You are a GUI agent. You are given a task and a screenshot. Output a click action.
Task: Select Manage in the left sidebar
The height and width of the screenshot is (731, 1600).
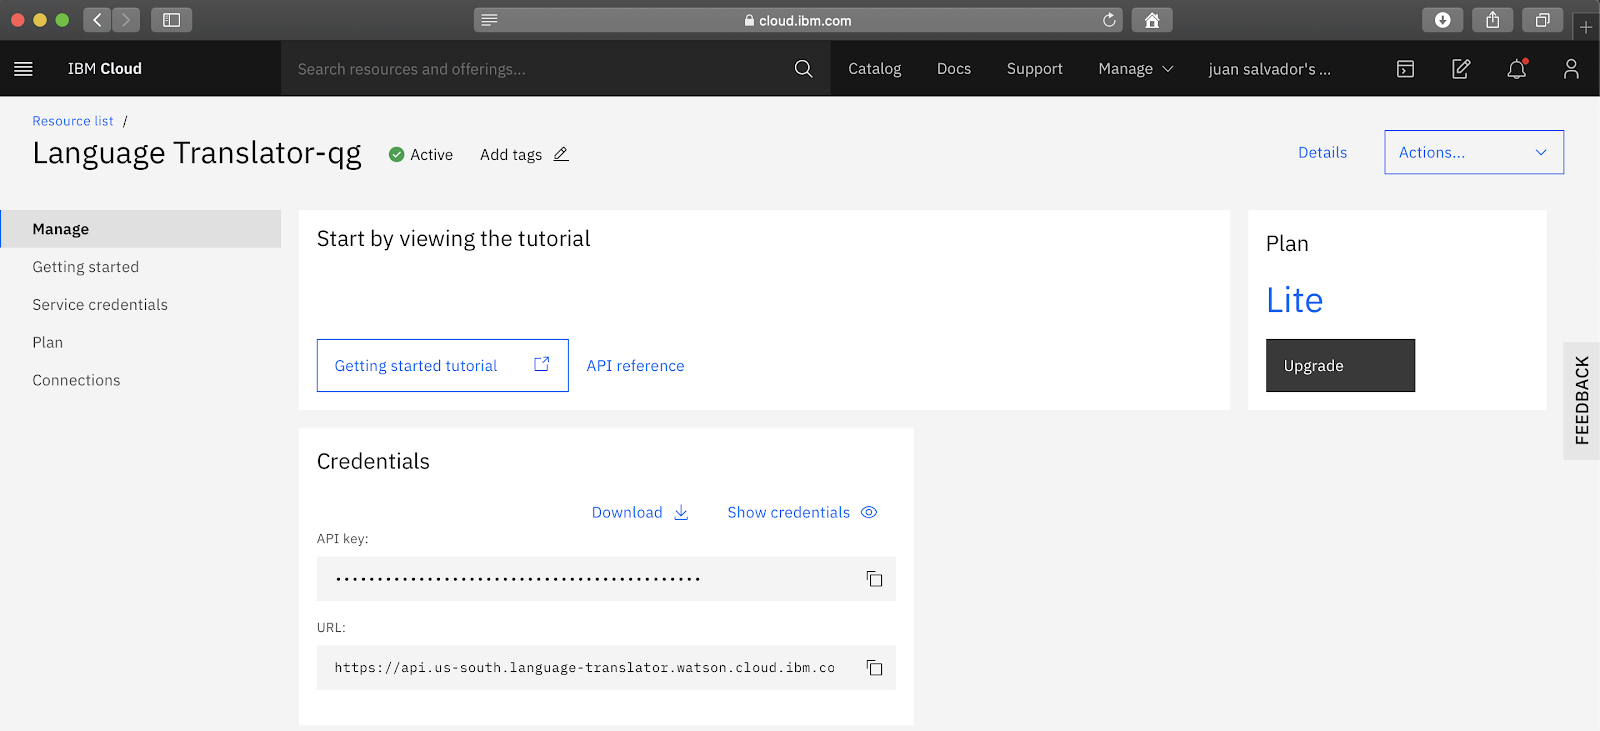[x=140, y=229]
